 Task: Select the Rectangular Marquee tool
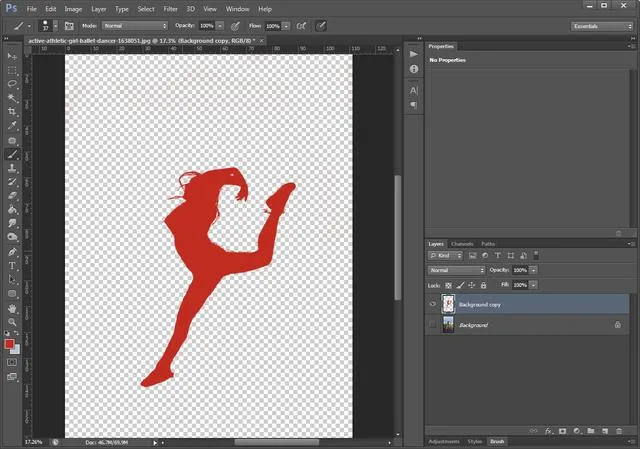click(x=12, y=70)
